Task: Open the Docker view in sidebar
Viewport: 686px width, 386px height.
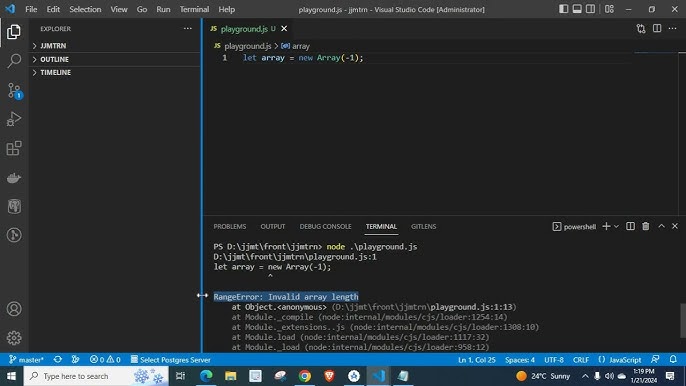Action: pos(14,178)
